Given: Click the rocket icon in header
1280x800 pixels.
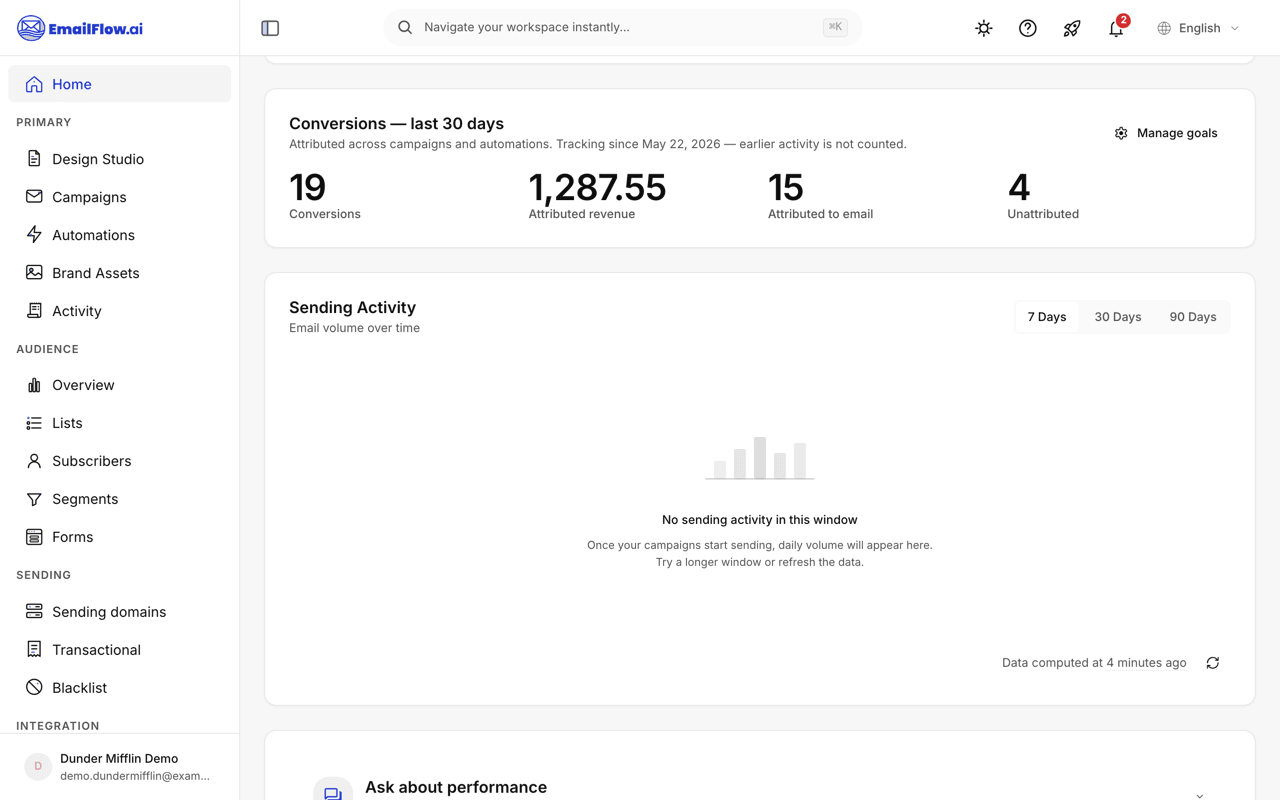Looking at the screenshot, I should click(x=1072, y=28).
